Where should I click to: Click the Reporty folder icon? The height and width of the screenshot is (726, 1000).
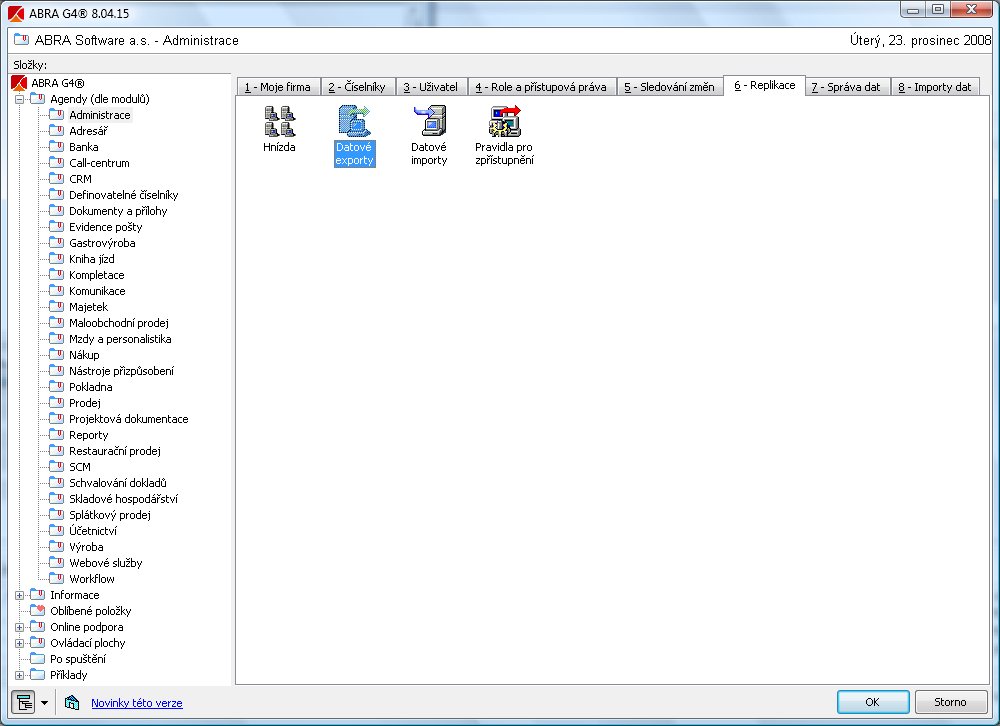(57, 434)
